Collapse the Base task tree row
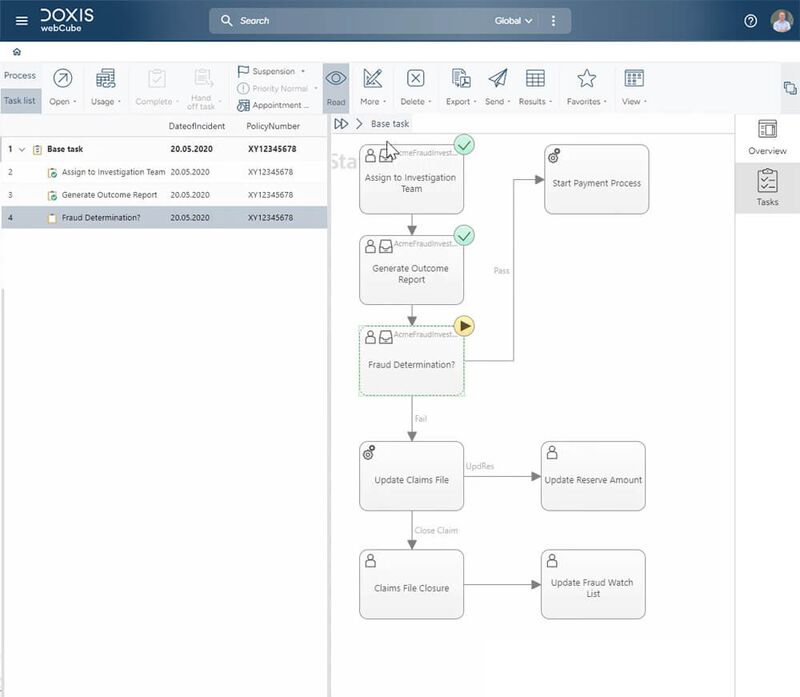The image size is (800, 697). point(22,149)
